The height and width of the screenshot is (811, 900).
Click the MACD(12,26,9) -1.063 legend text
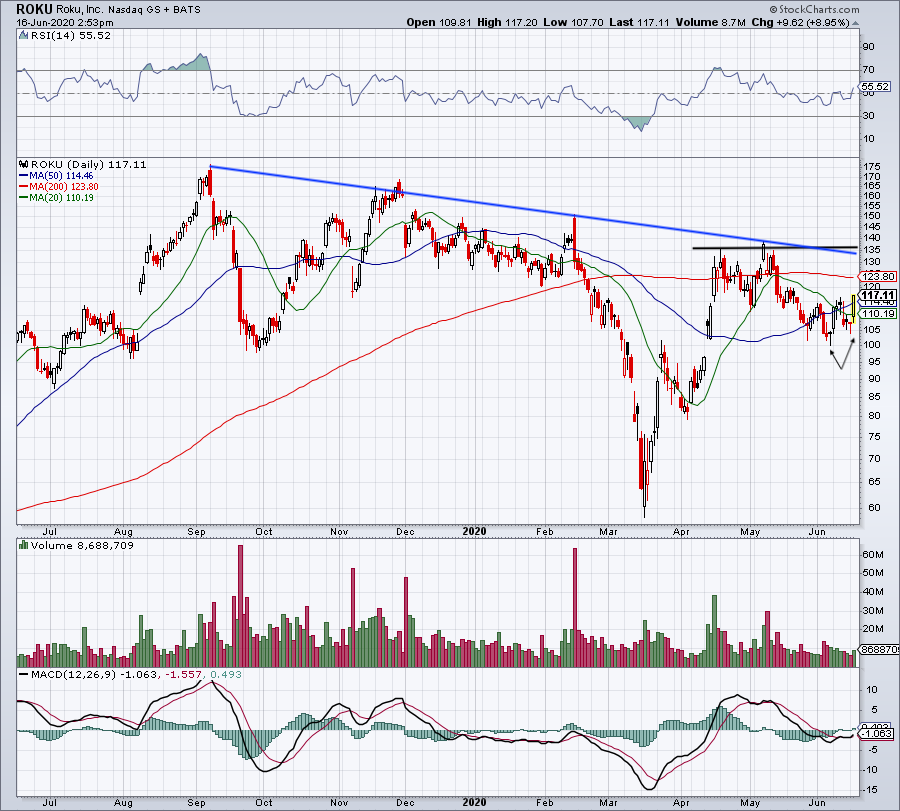coord(94,674)
